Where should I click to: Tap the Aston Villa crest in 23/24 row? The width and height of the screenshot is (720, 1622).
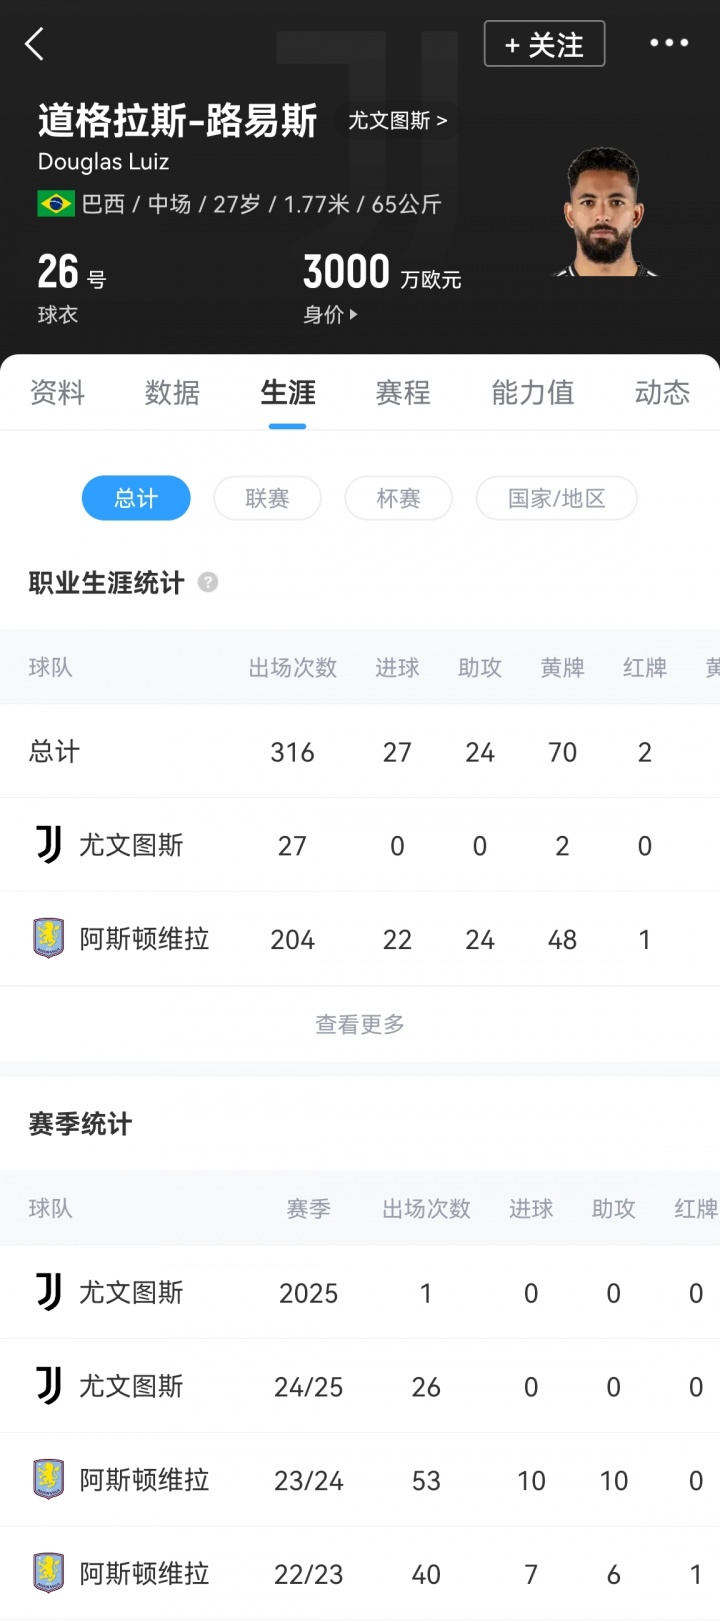coord(48,1479)
